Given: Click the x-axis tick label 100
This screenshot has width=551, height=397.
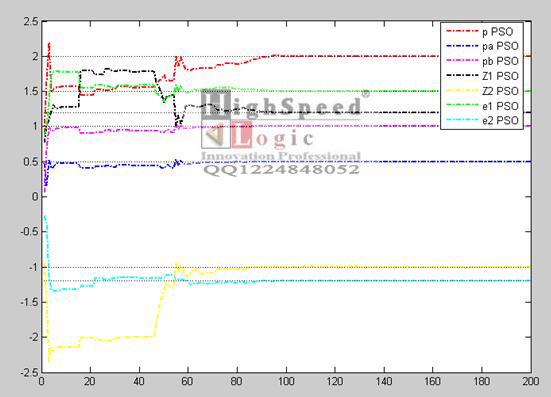Looking at the screenshot, I should pos(286,382).
